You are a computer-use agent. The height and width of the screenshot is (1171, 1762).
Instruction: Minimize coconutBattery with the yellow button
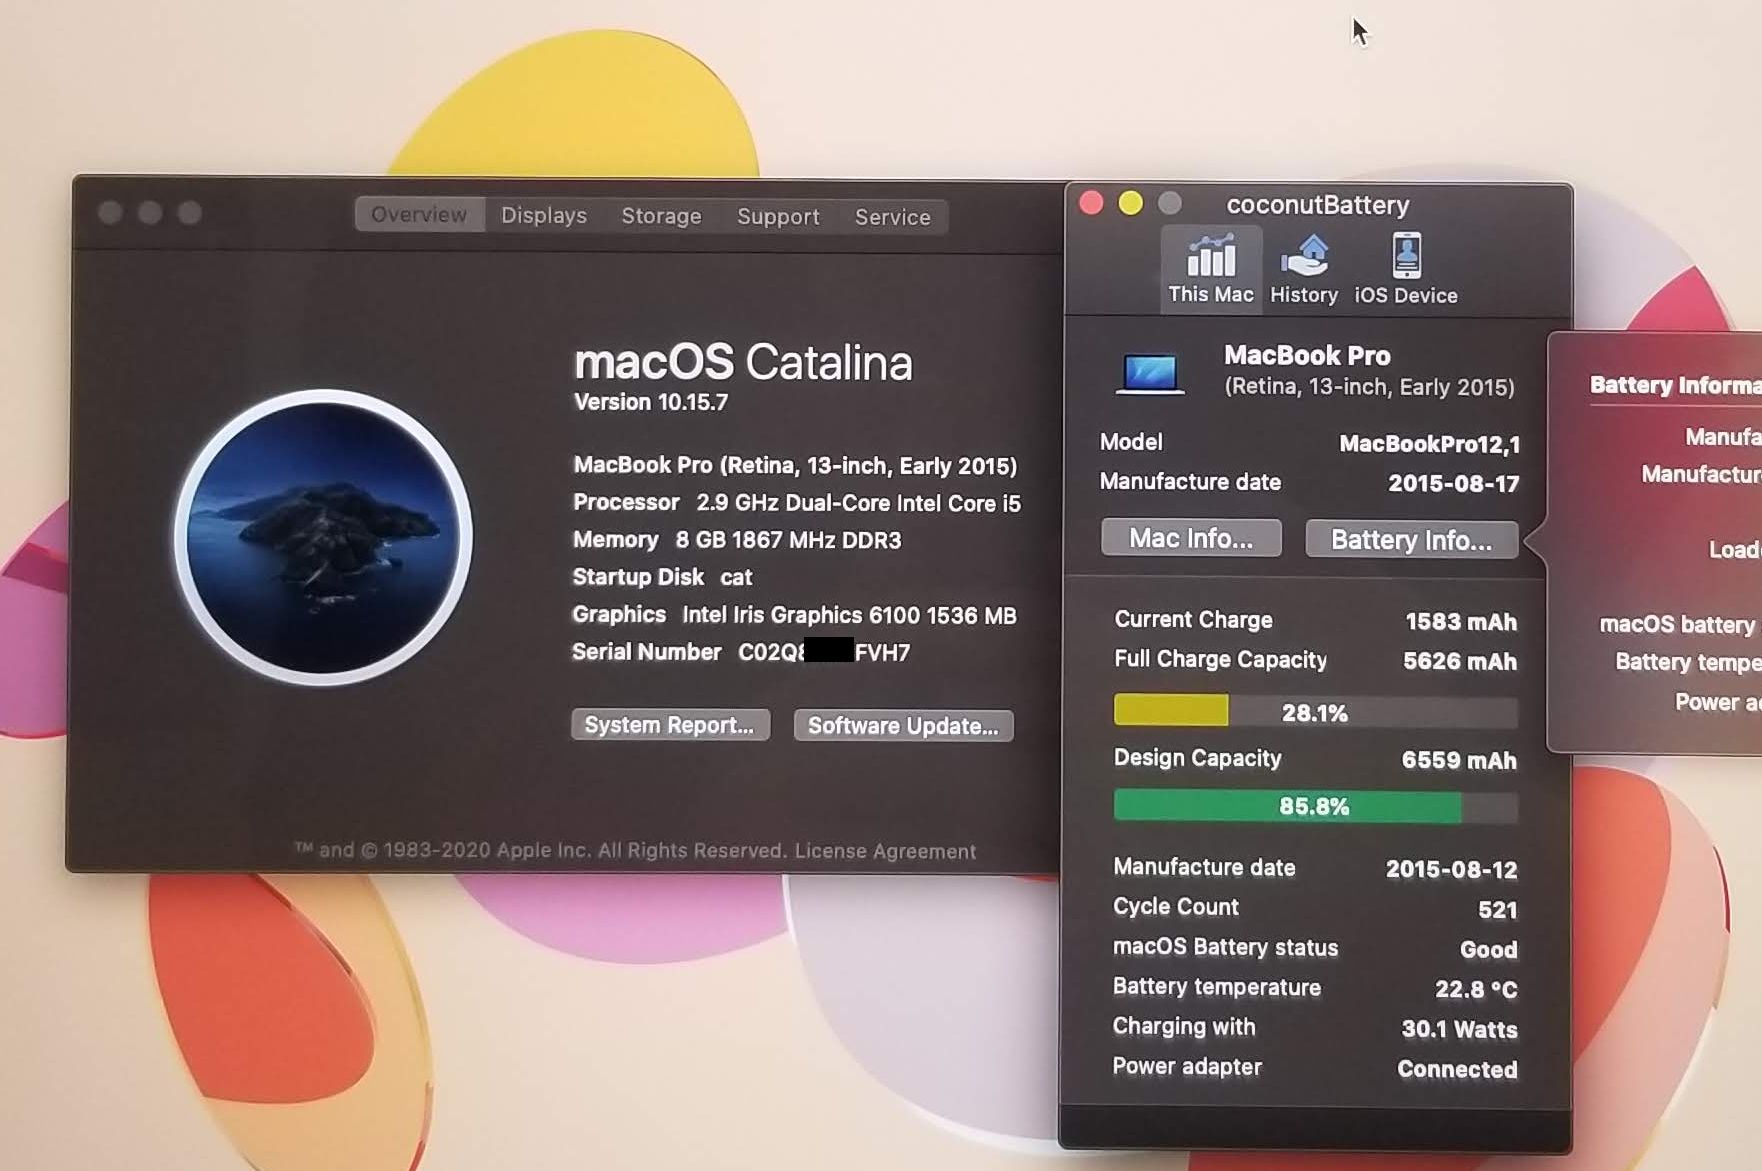point(1130,204)
